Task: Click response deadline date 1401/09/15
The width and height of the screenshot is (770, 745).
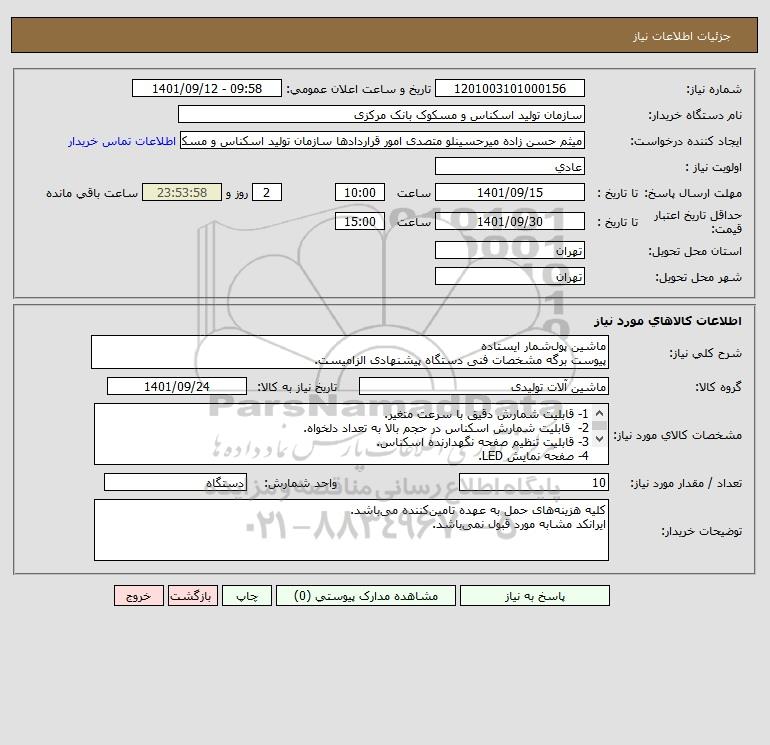Action: [510, 193]
